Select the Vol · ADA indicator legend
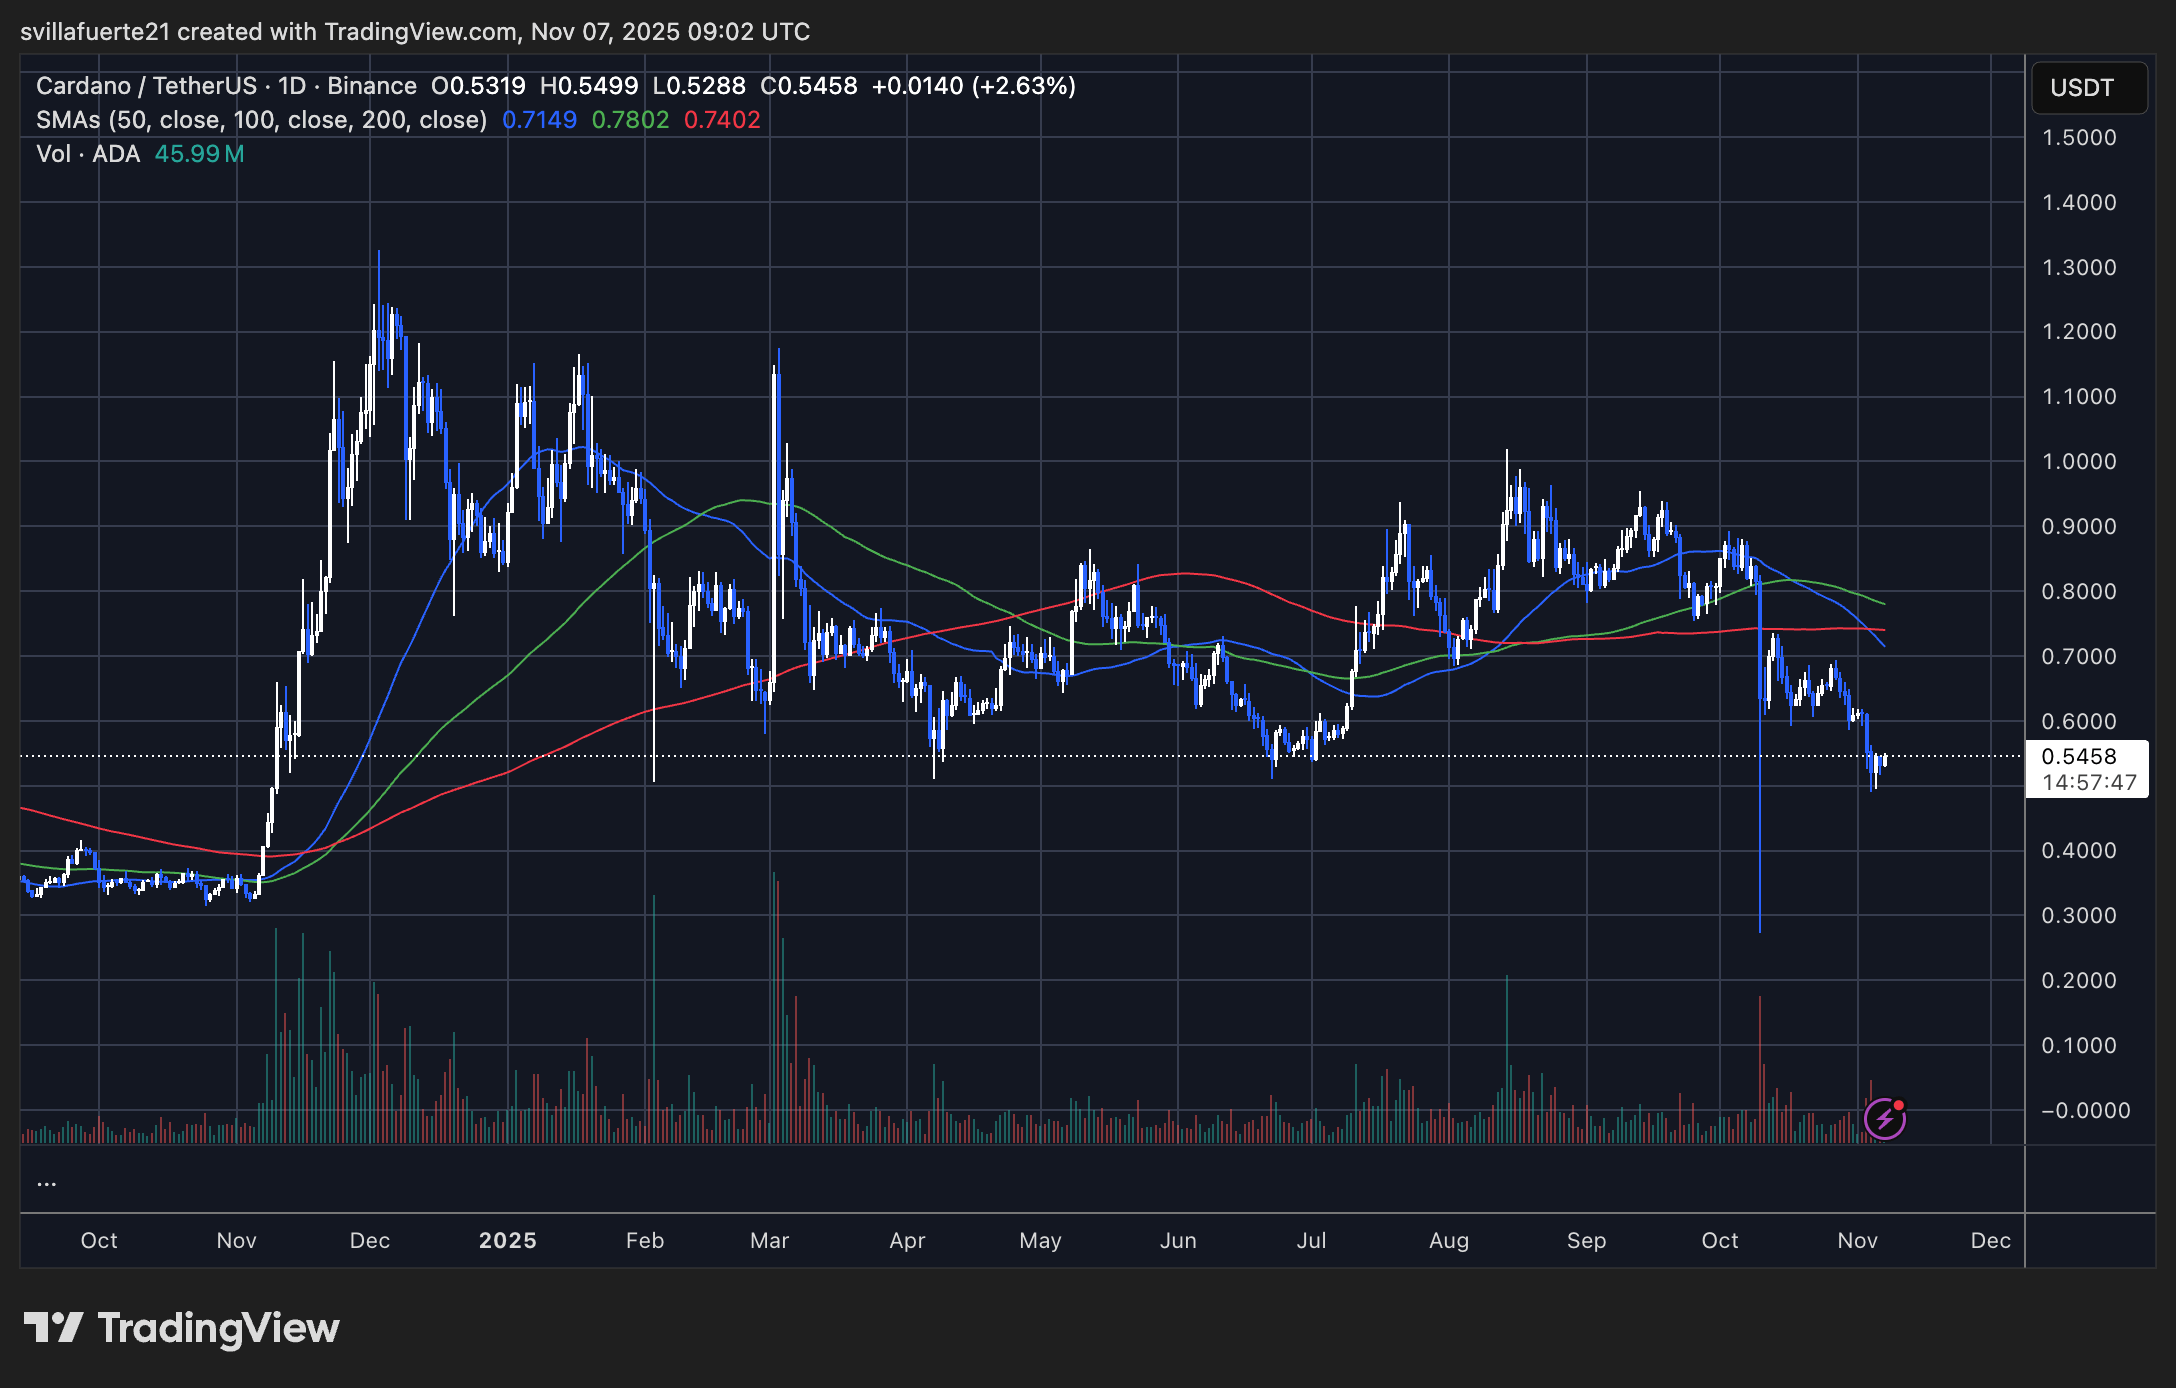 click(88, 154)
